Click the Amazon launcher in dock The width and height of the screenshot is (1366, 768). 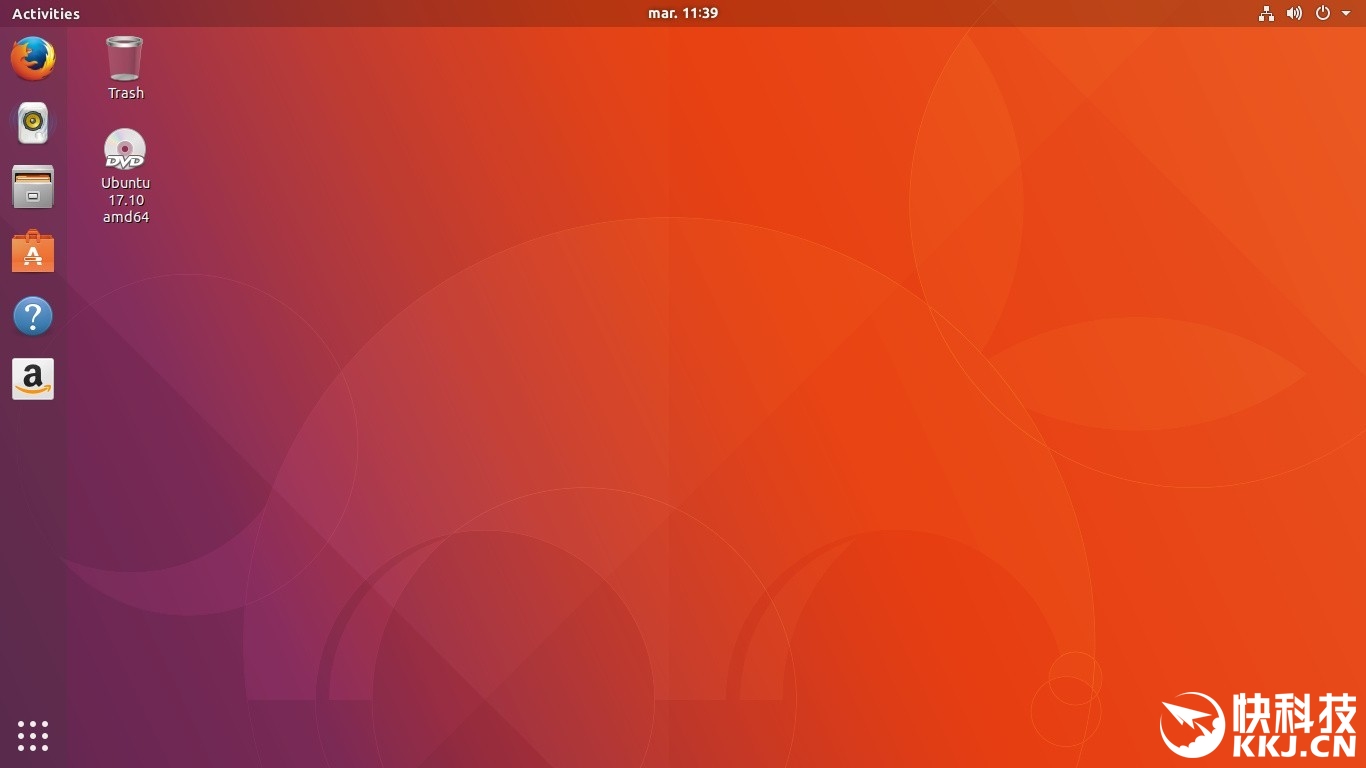click(33, 380)
